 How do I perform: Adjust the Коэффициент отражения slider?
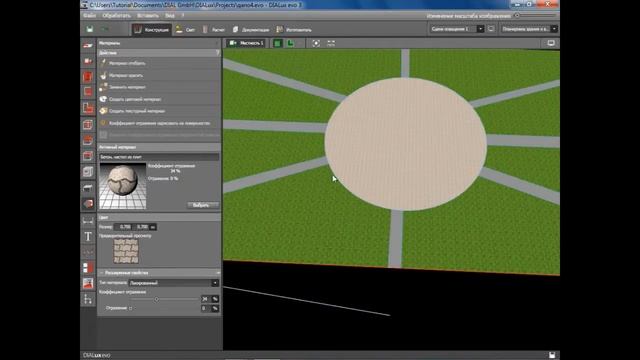pos(164,299)
